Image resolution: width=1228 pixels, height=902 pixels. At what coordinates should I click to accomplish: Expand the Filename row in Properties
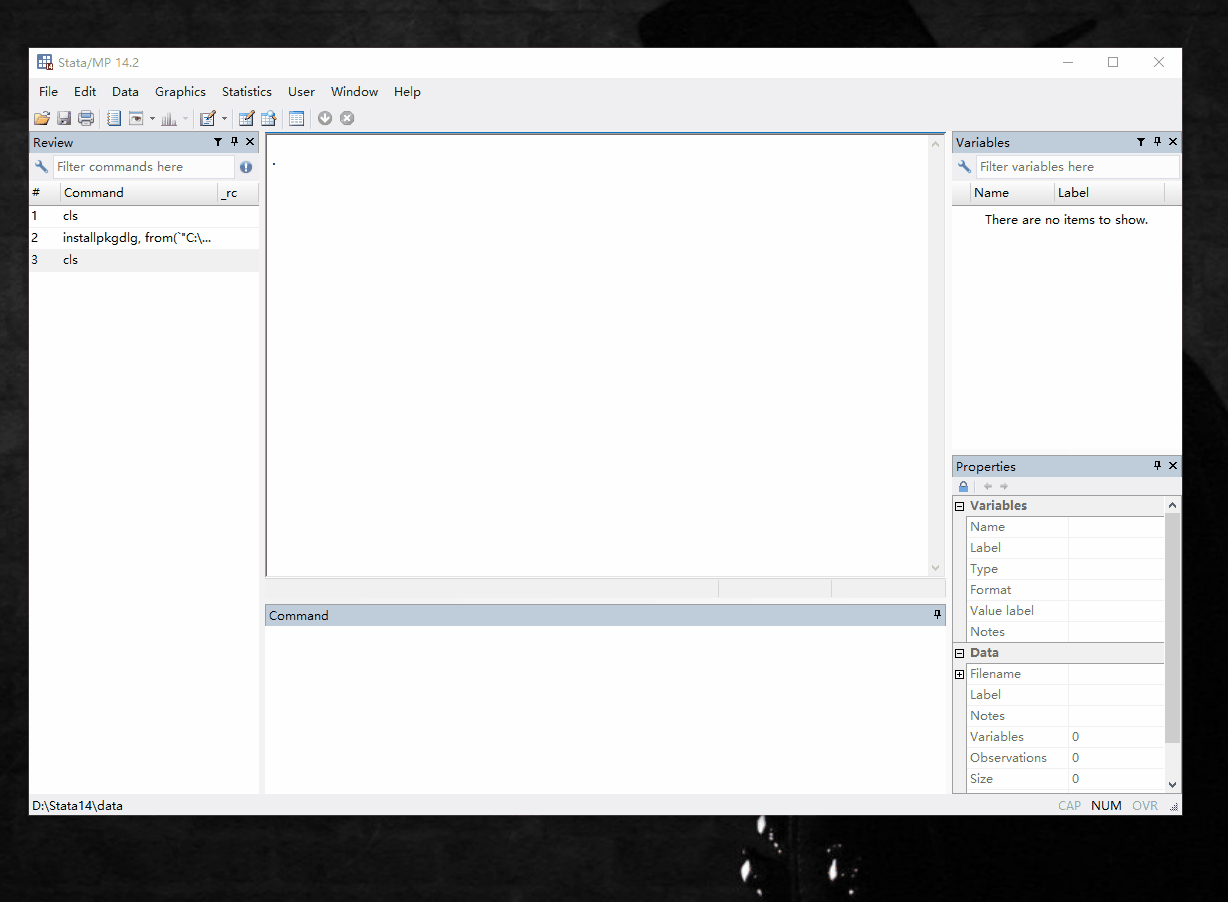960,674
